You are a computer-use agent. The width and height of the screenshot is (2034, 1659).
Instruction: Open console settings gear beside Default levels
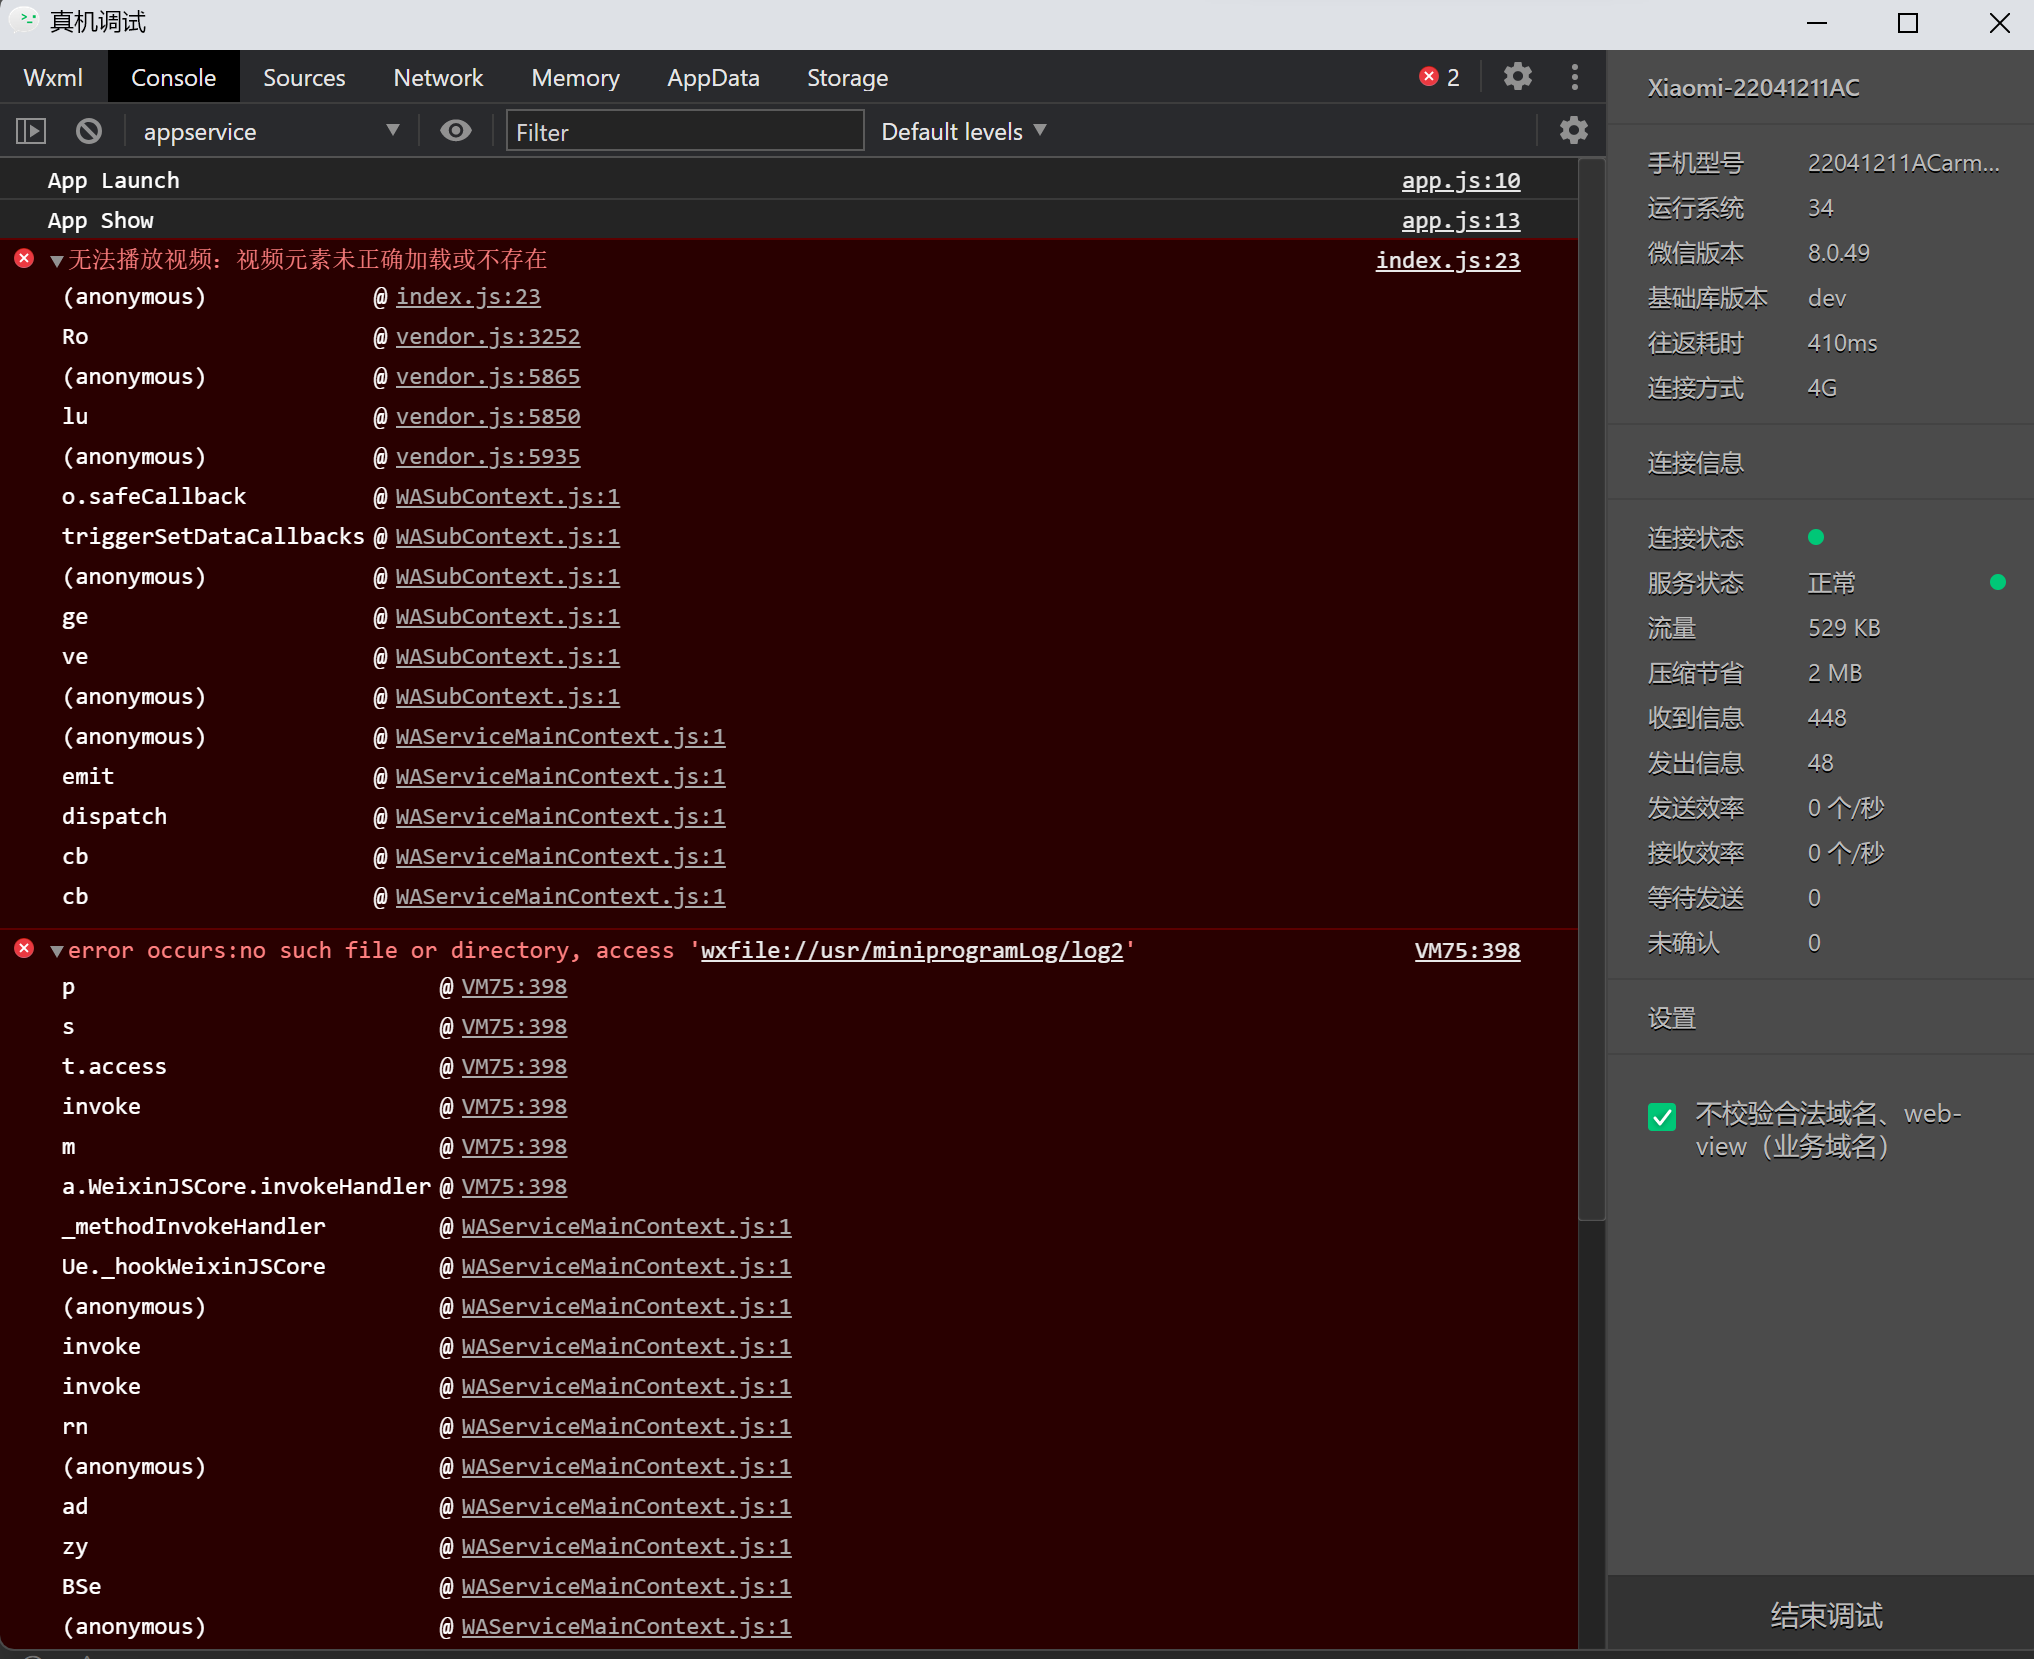point(1573,131)
